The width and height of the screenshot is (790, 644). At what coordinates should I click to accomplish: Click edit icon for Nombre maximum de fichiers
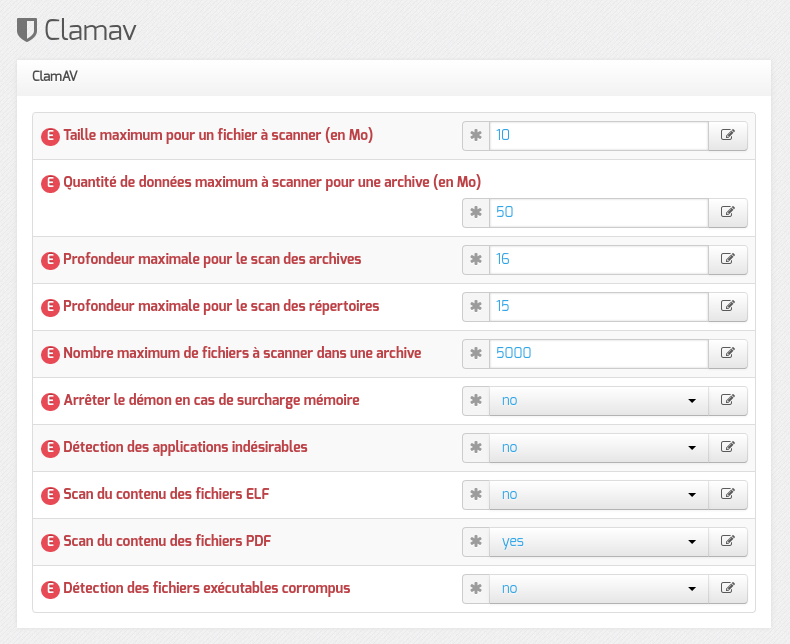click(728, 353)
